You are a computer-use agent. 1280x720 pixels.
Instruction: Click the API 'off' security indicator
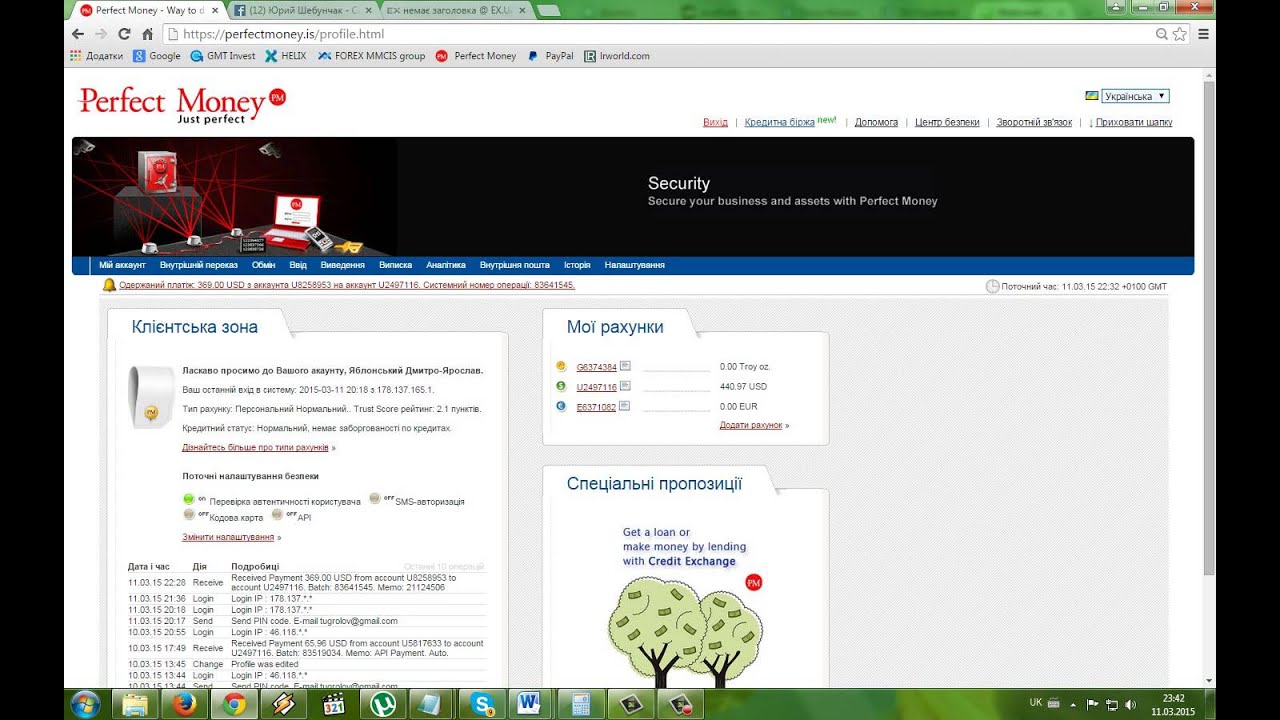tap(278, 515)
